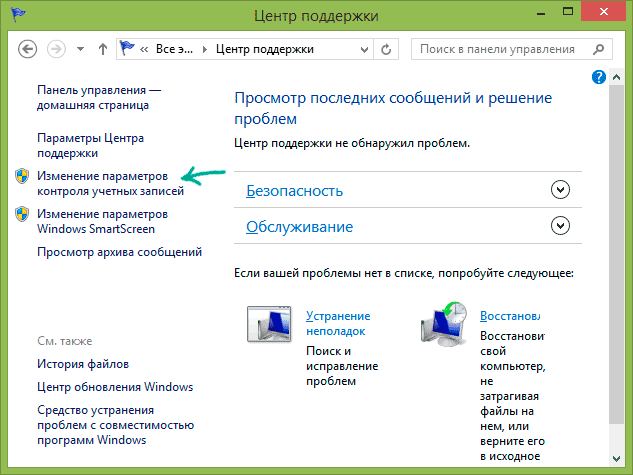Viewport: 633px width, 475px height.
Task: Go up one level with the Up arrow
Action: tap(103, 49)
